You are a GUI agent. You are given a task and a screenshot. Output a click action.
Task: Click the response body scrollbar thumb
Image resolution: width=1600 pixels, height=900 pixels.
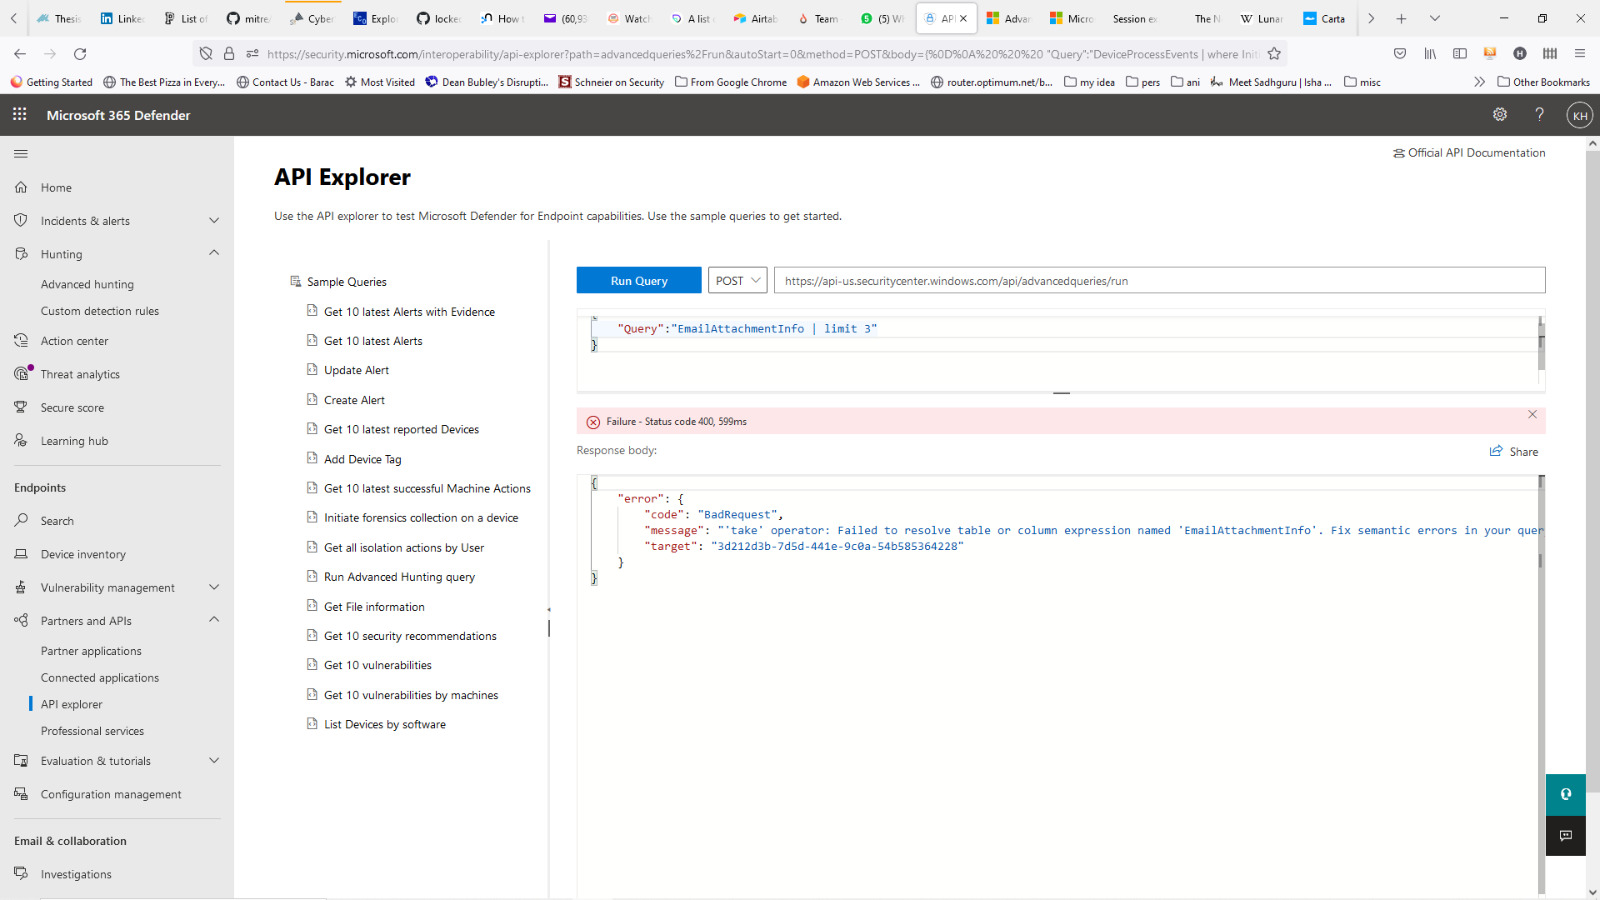1541,684
